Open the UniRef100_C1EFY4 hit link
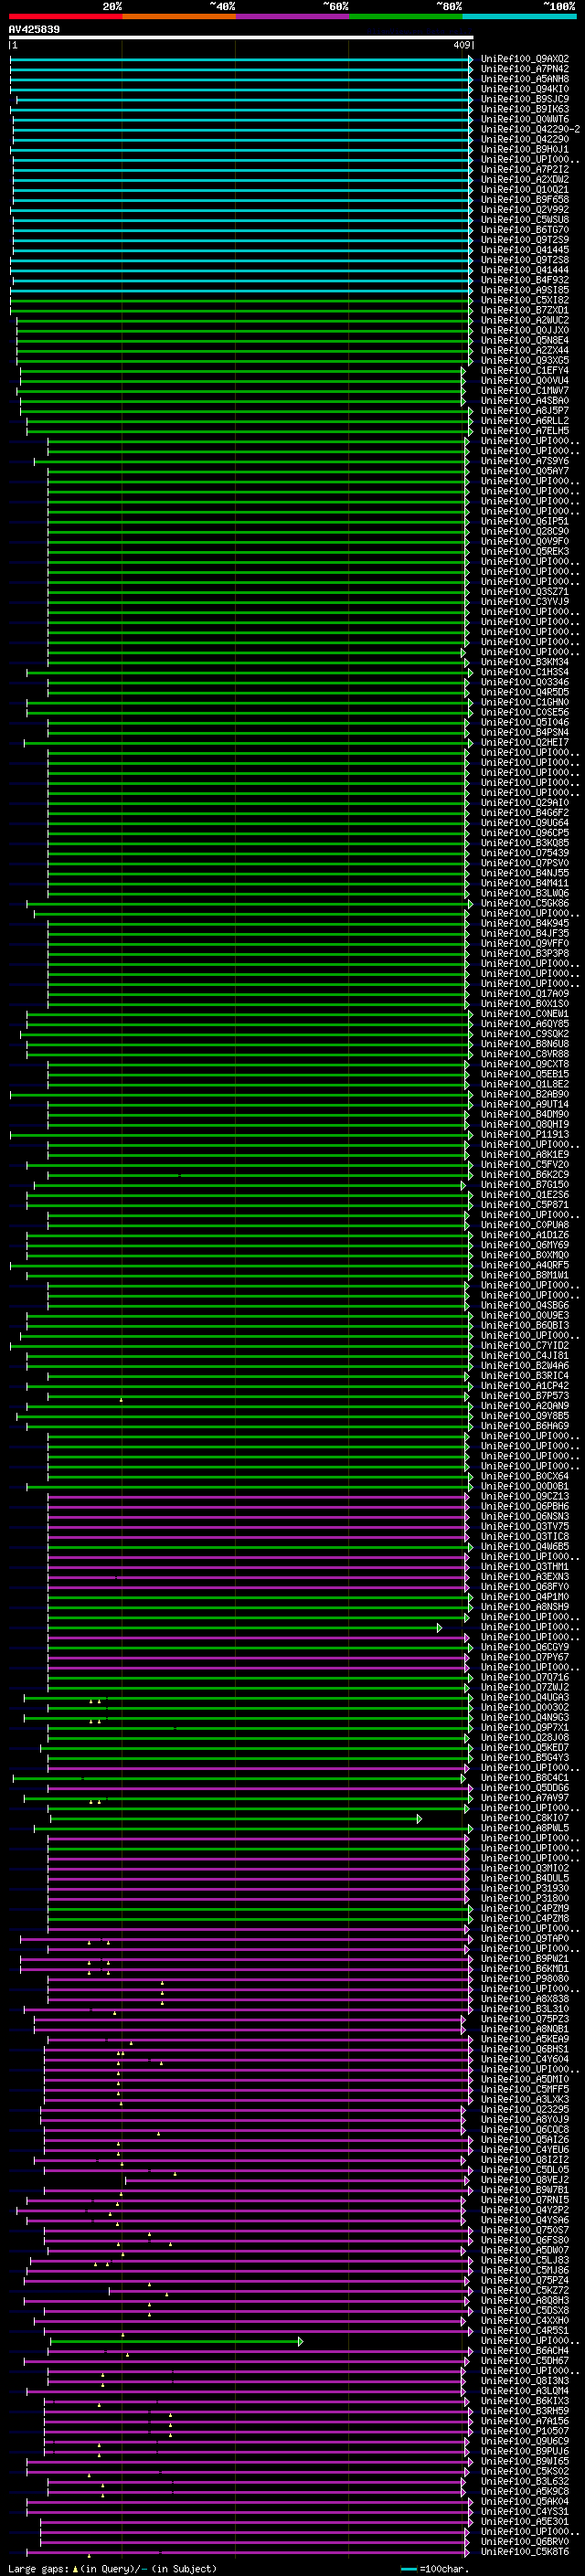The width and height of the screenshot is (585, 2576). click(x=525, y=371)
